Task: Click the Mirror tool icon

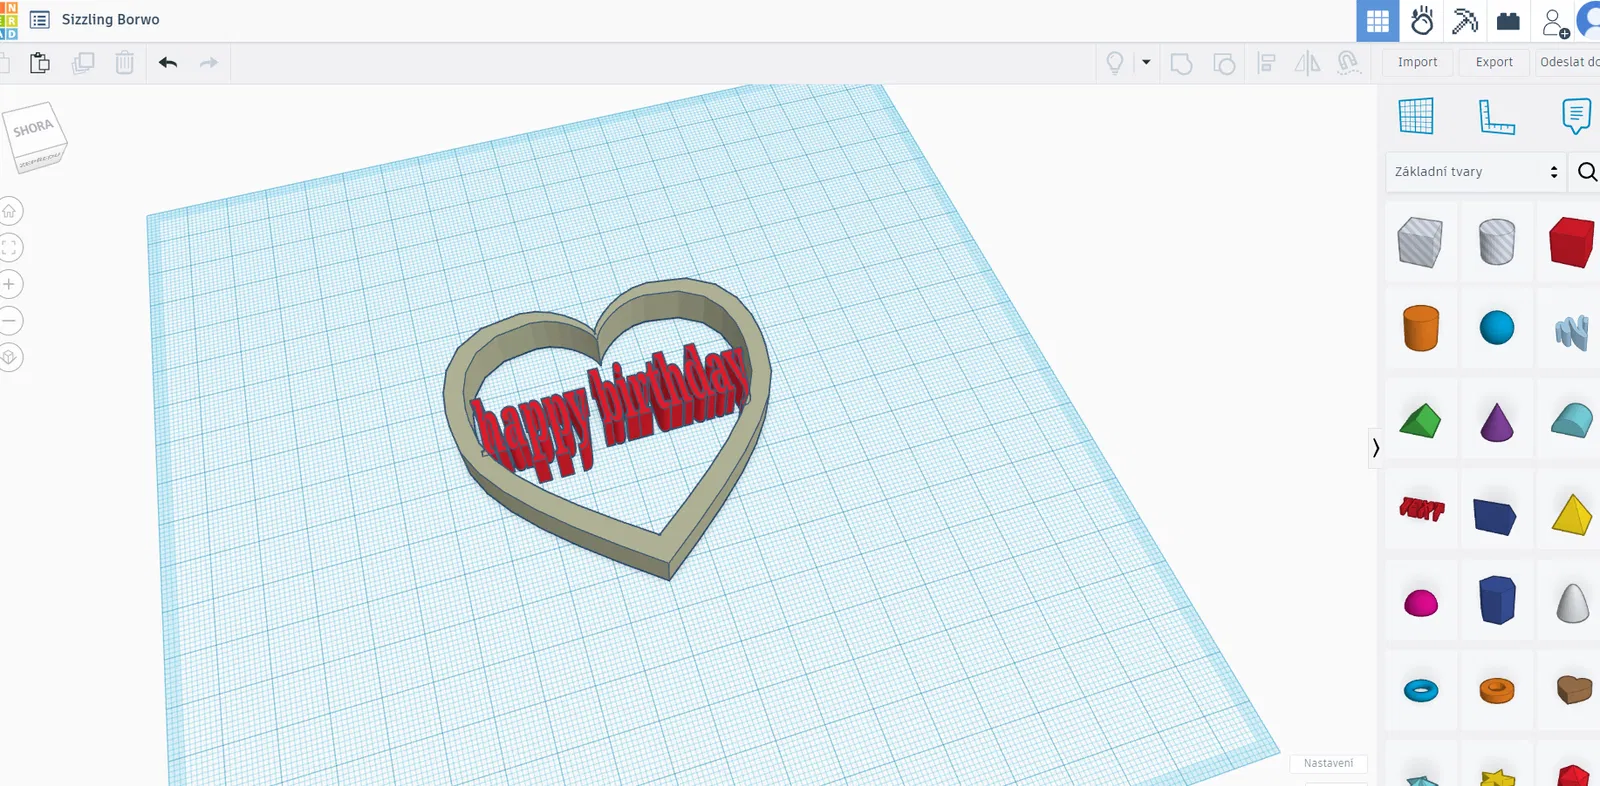Action: 1307,64
